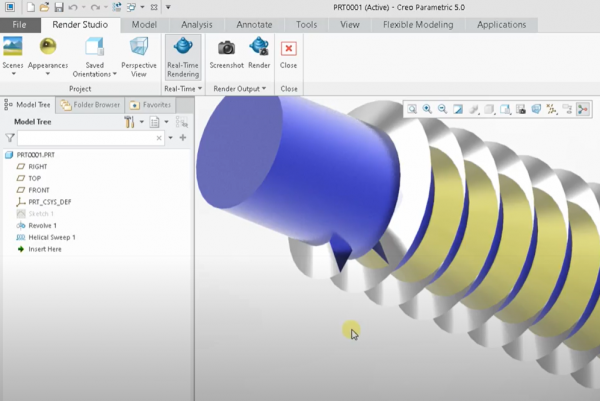Click the Zoom In magnifier icon

point(428,108)
